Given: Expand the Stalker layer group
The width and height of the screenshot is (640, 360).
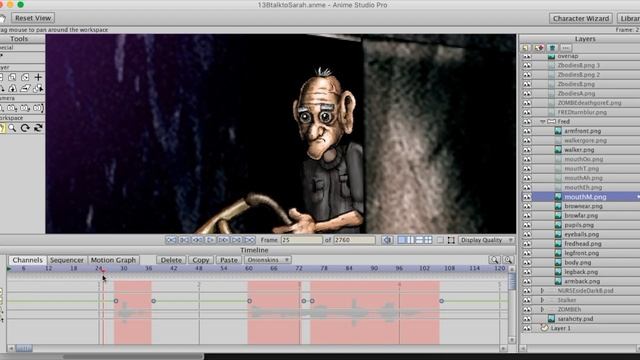Looking at the screenshot, I should click(x=542, y=300).
